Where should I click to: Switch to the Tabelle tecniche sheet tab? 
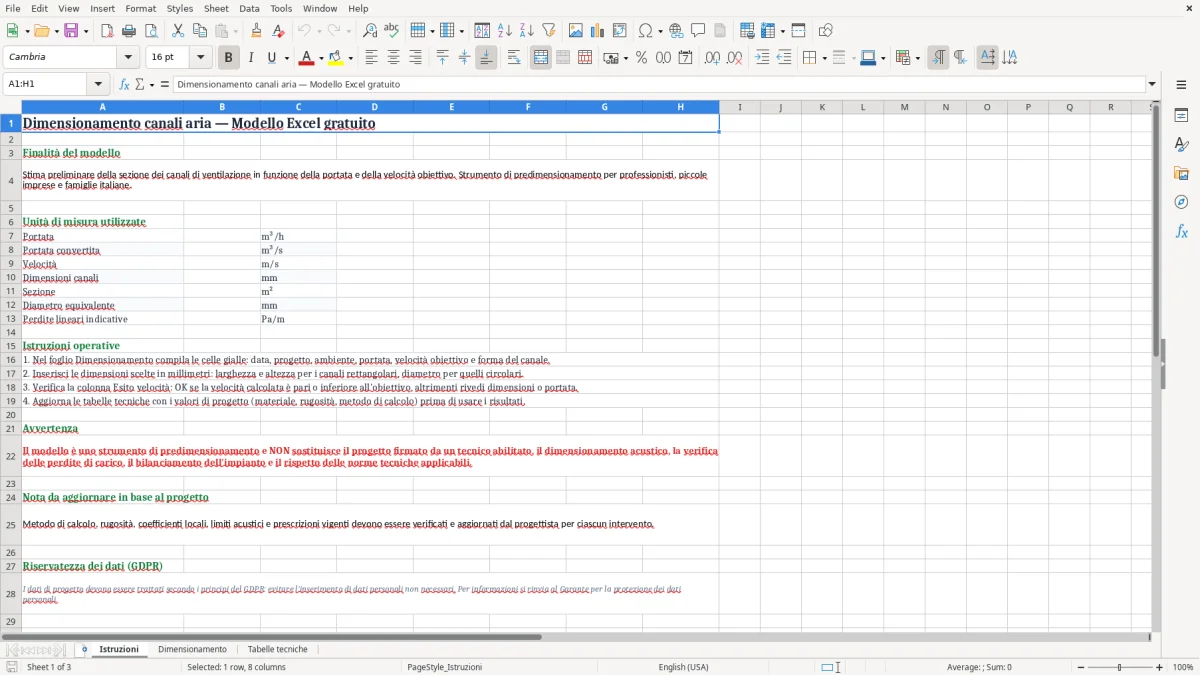pyautogui.click(x=277, y=649)
